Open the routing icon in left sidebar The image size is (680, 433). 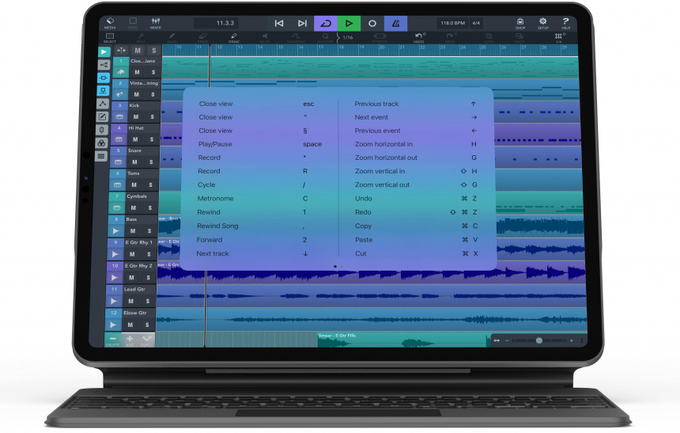[104, 65]
